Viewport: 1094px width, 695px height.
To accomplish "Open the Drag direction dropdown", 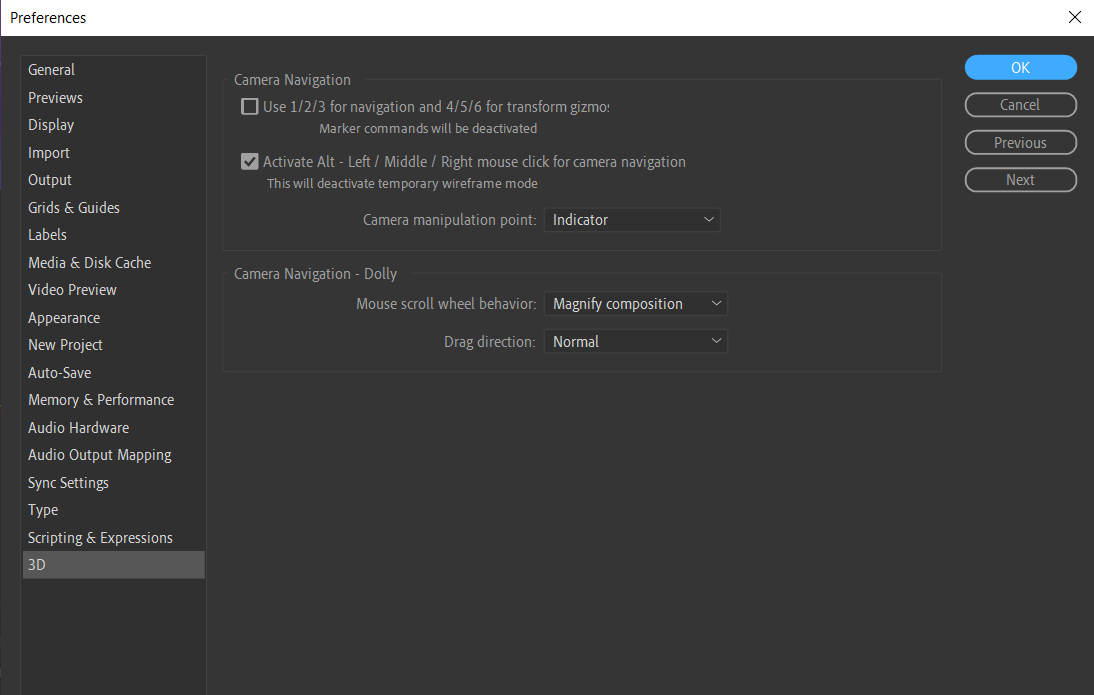I will [635, 340].
